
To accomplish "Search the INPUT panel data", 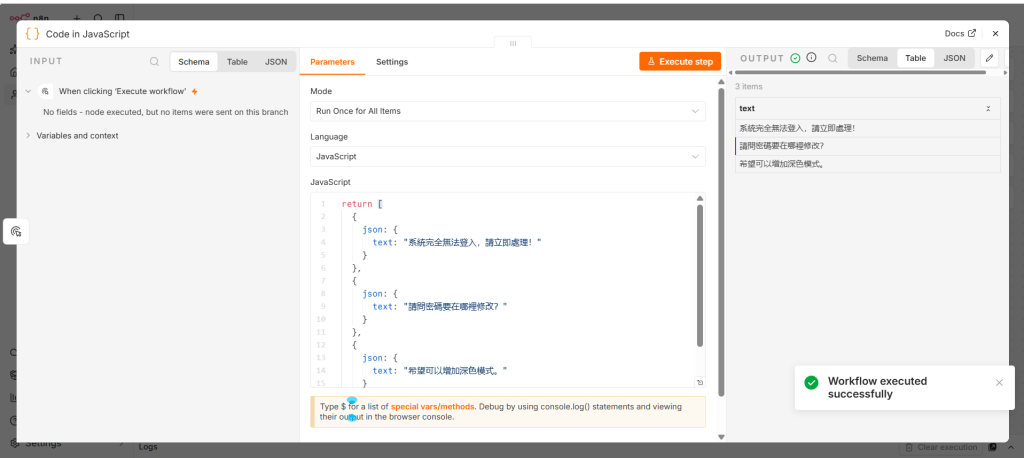I will [x=154, y=61].
